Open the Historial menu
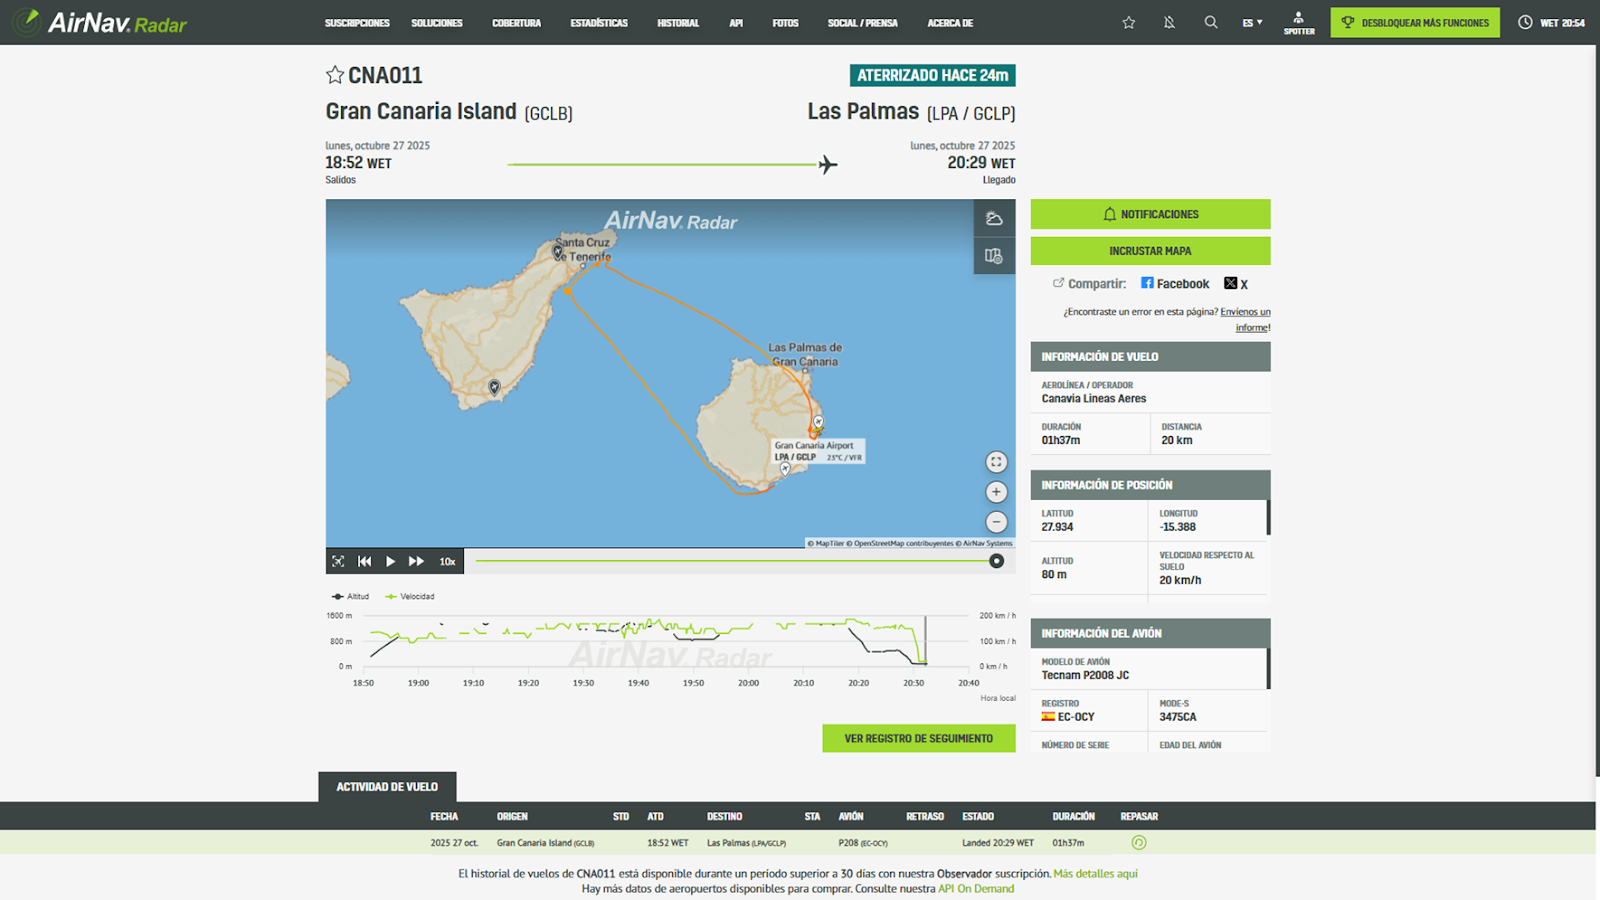 678,23
